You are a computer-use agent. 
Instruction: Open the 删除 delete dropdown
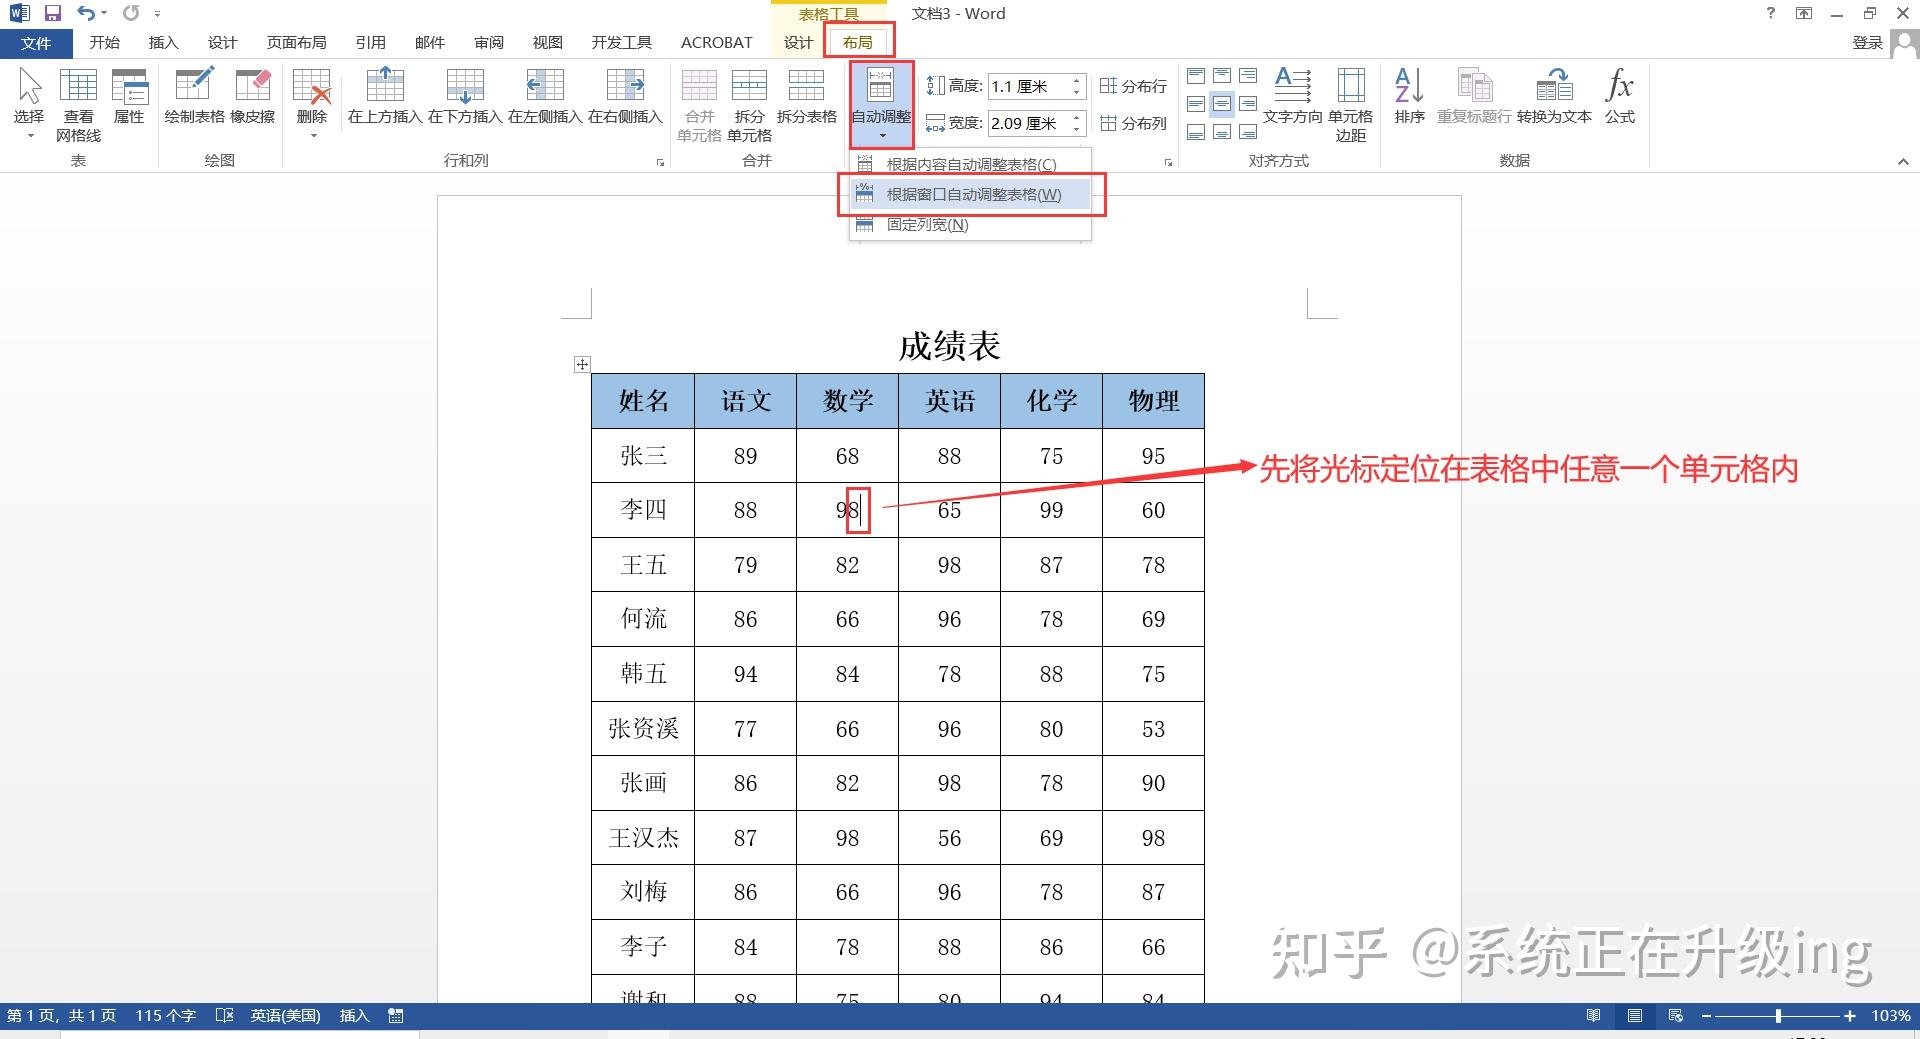tap(312, 104)
